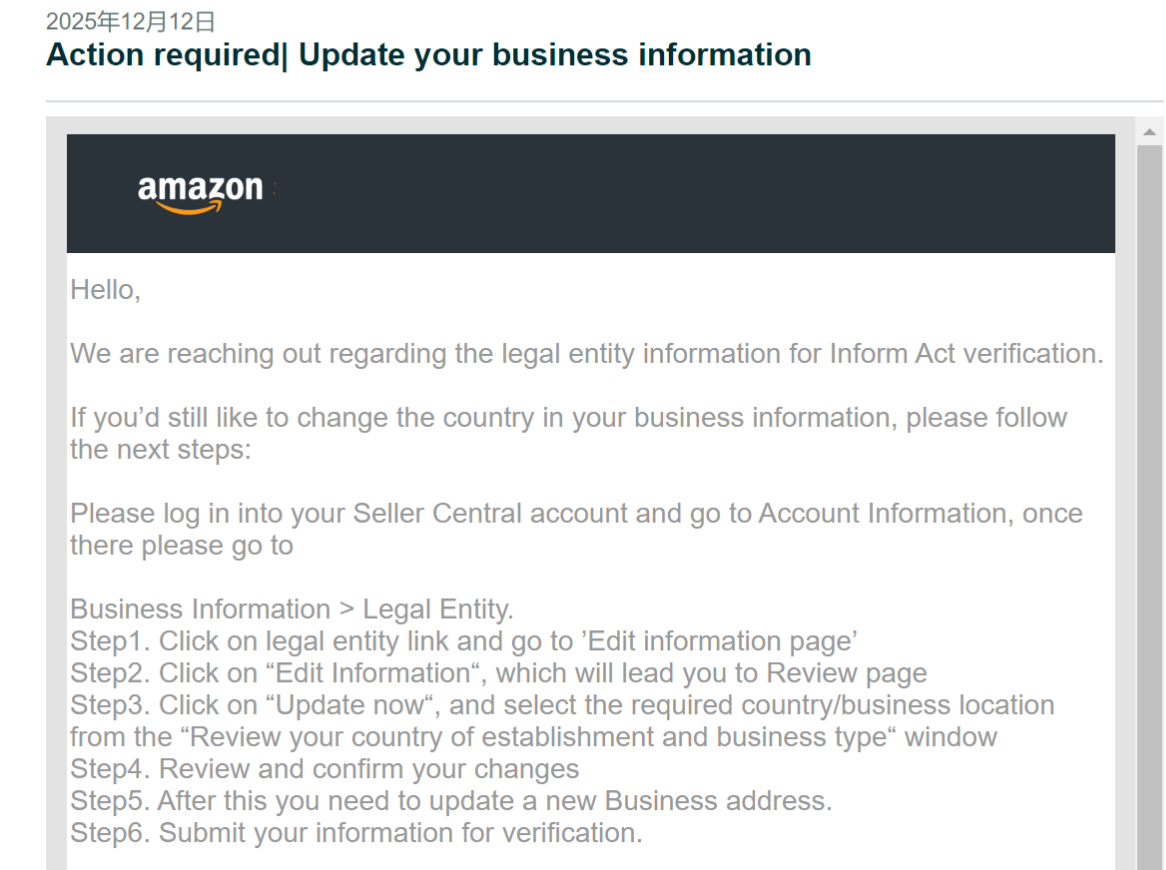Click the Amazon logo in header
Screen dimensions: 1166x870
click(200, 192)
